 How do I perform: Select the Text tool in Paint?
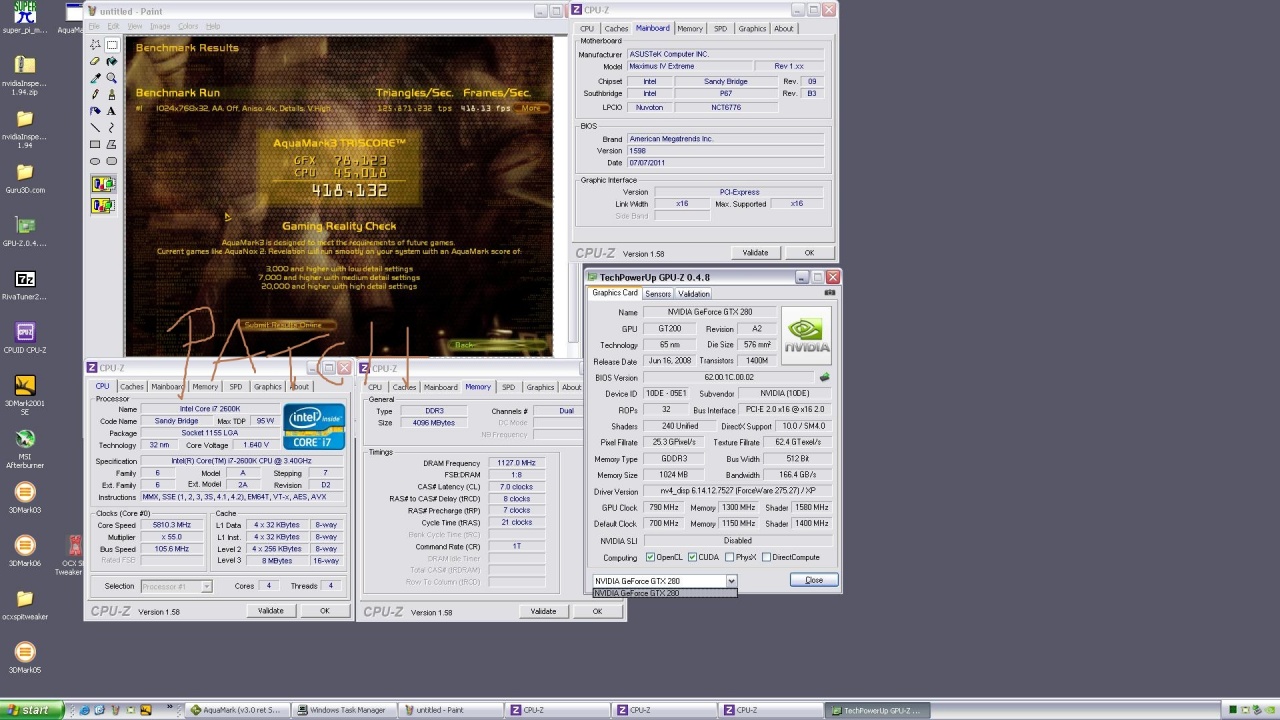pos(111,111)
